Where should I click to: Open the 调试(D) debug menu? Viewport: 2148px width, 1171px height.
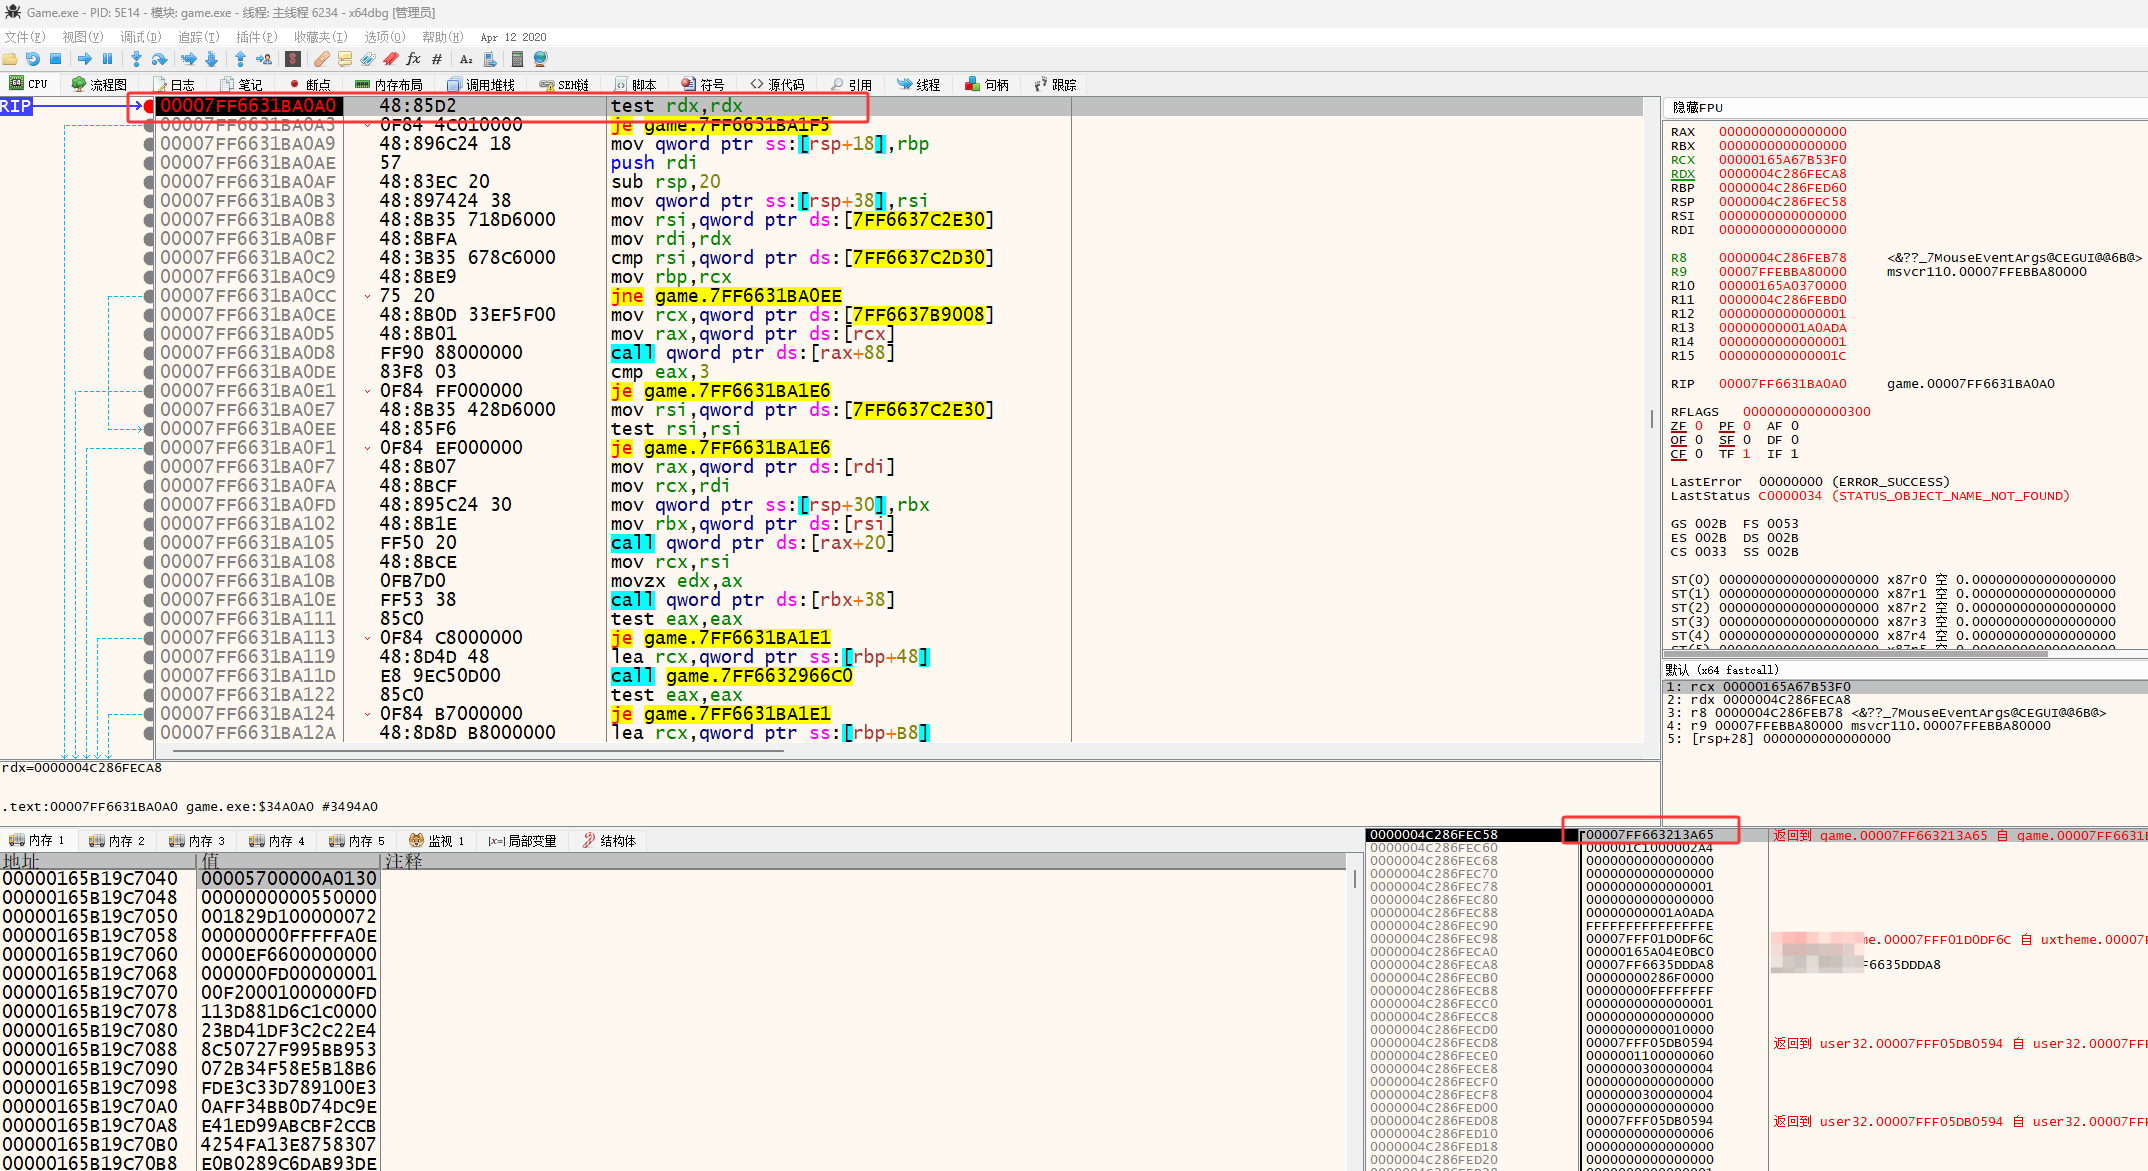[x=140, y=37]
